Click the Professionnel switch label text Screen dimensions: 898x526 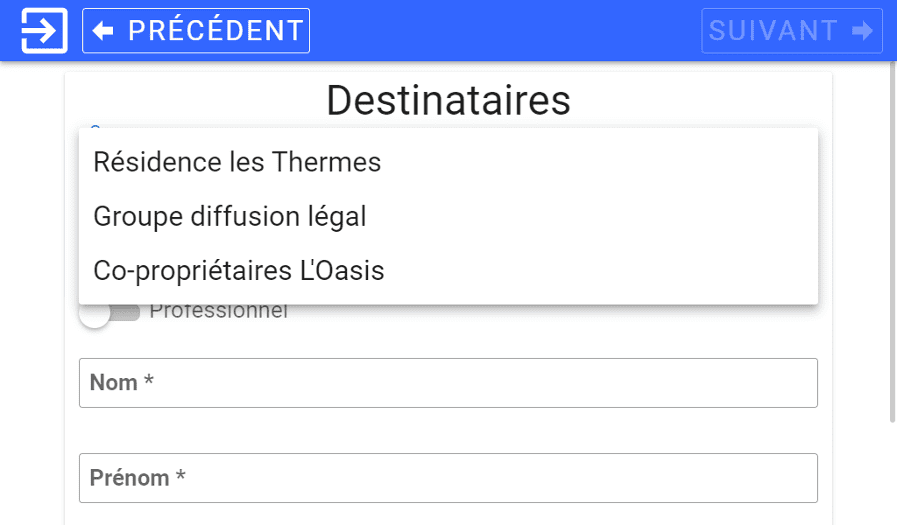coord(218,311)
